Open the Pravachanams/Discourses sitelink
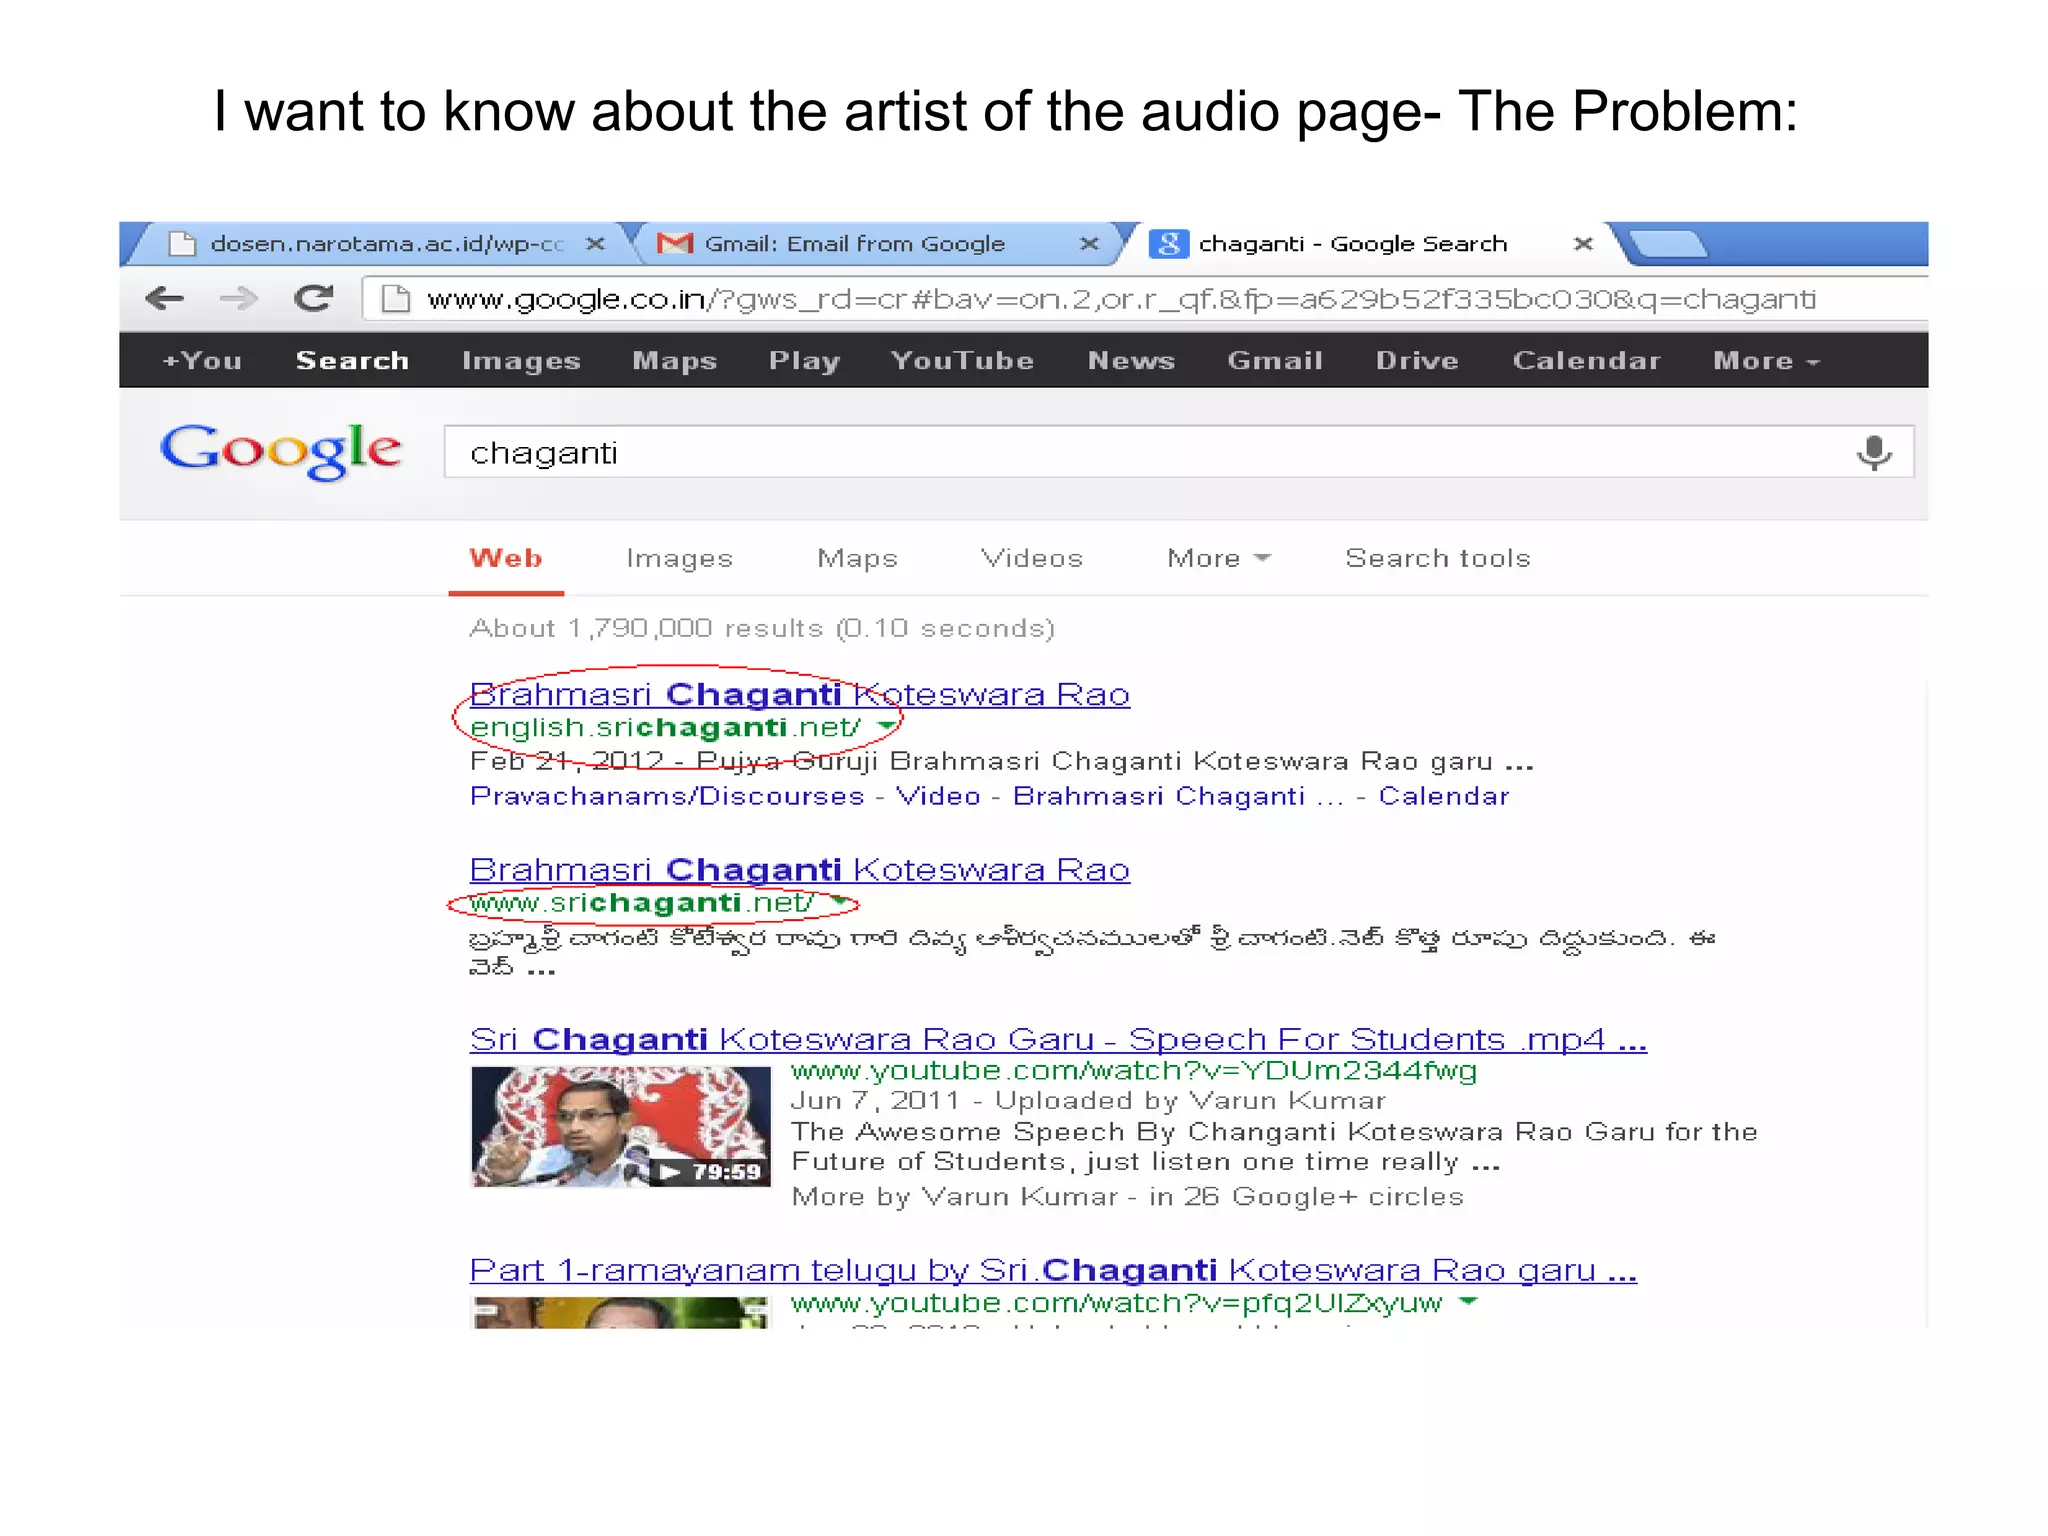2048x1536 pixels. [x=667, y=796]
